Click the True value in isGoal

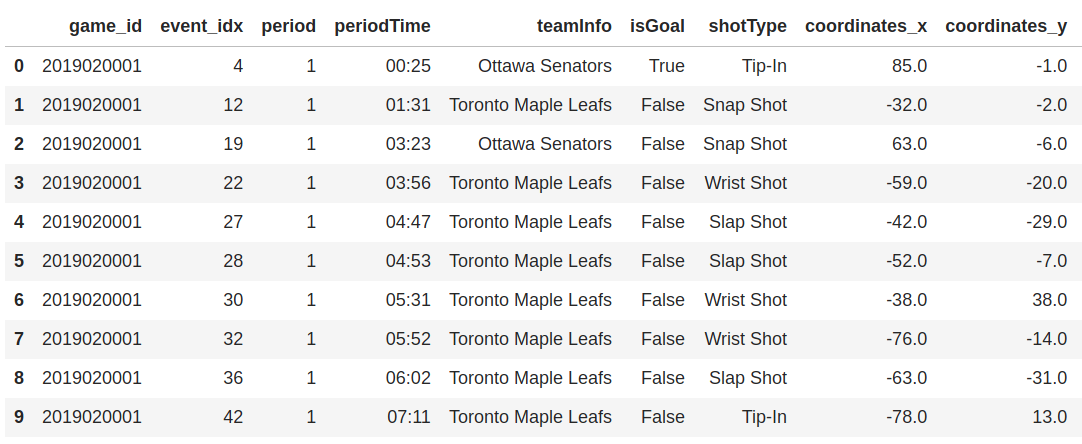667,66
